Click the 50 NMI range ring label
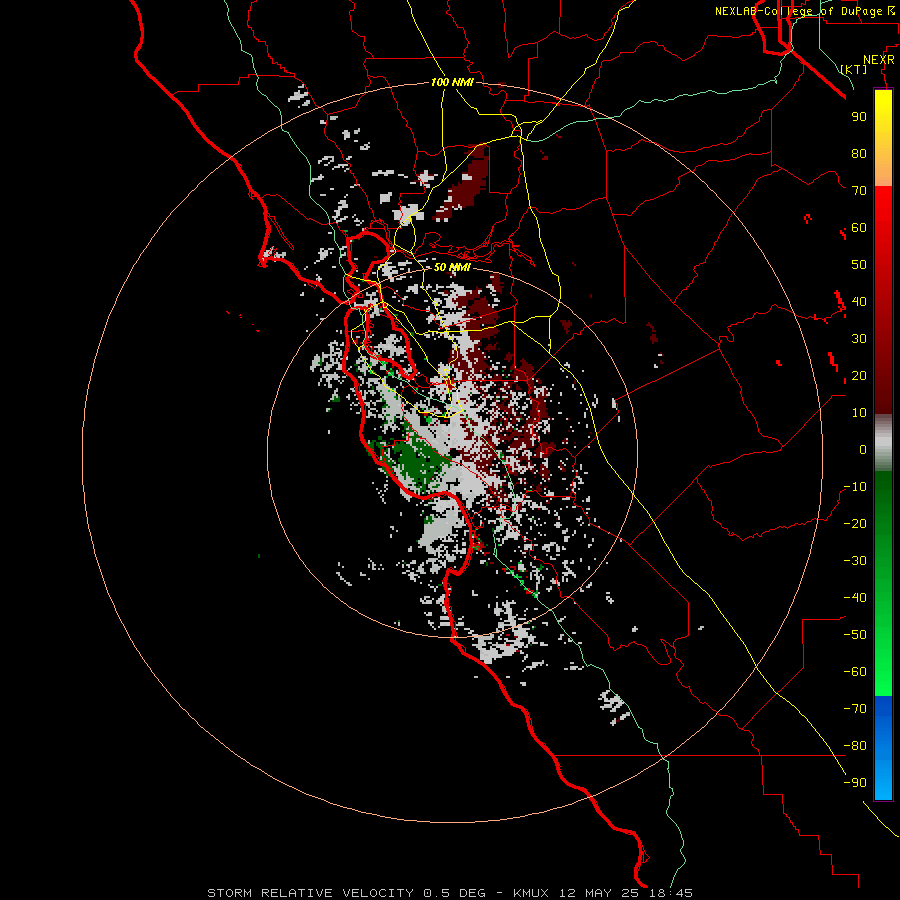 tap(452, 267)
